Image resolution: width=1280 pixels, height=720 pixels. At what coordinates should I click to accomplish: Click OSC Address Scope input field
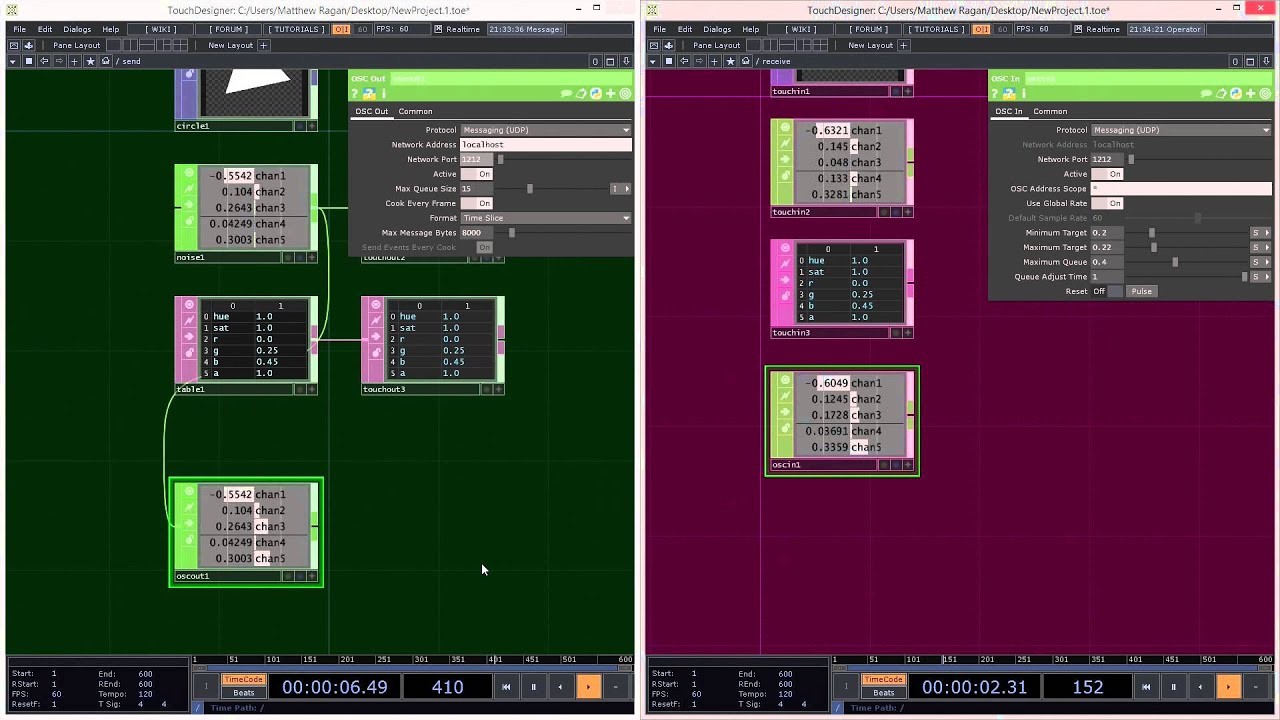tap(1181, 189)
